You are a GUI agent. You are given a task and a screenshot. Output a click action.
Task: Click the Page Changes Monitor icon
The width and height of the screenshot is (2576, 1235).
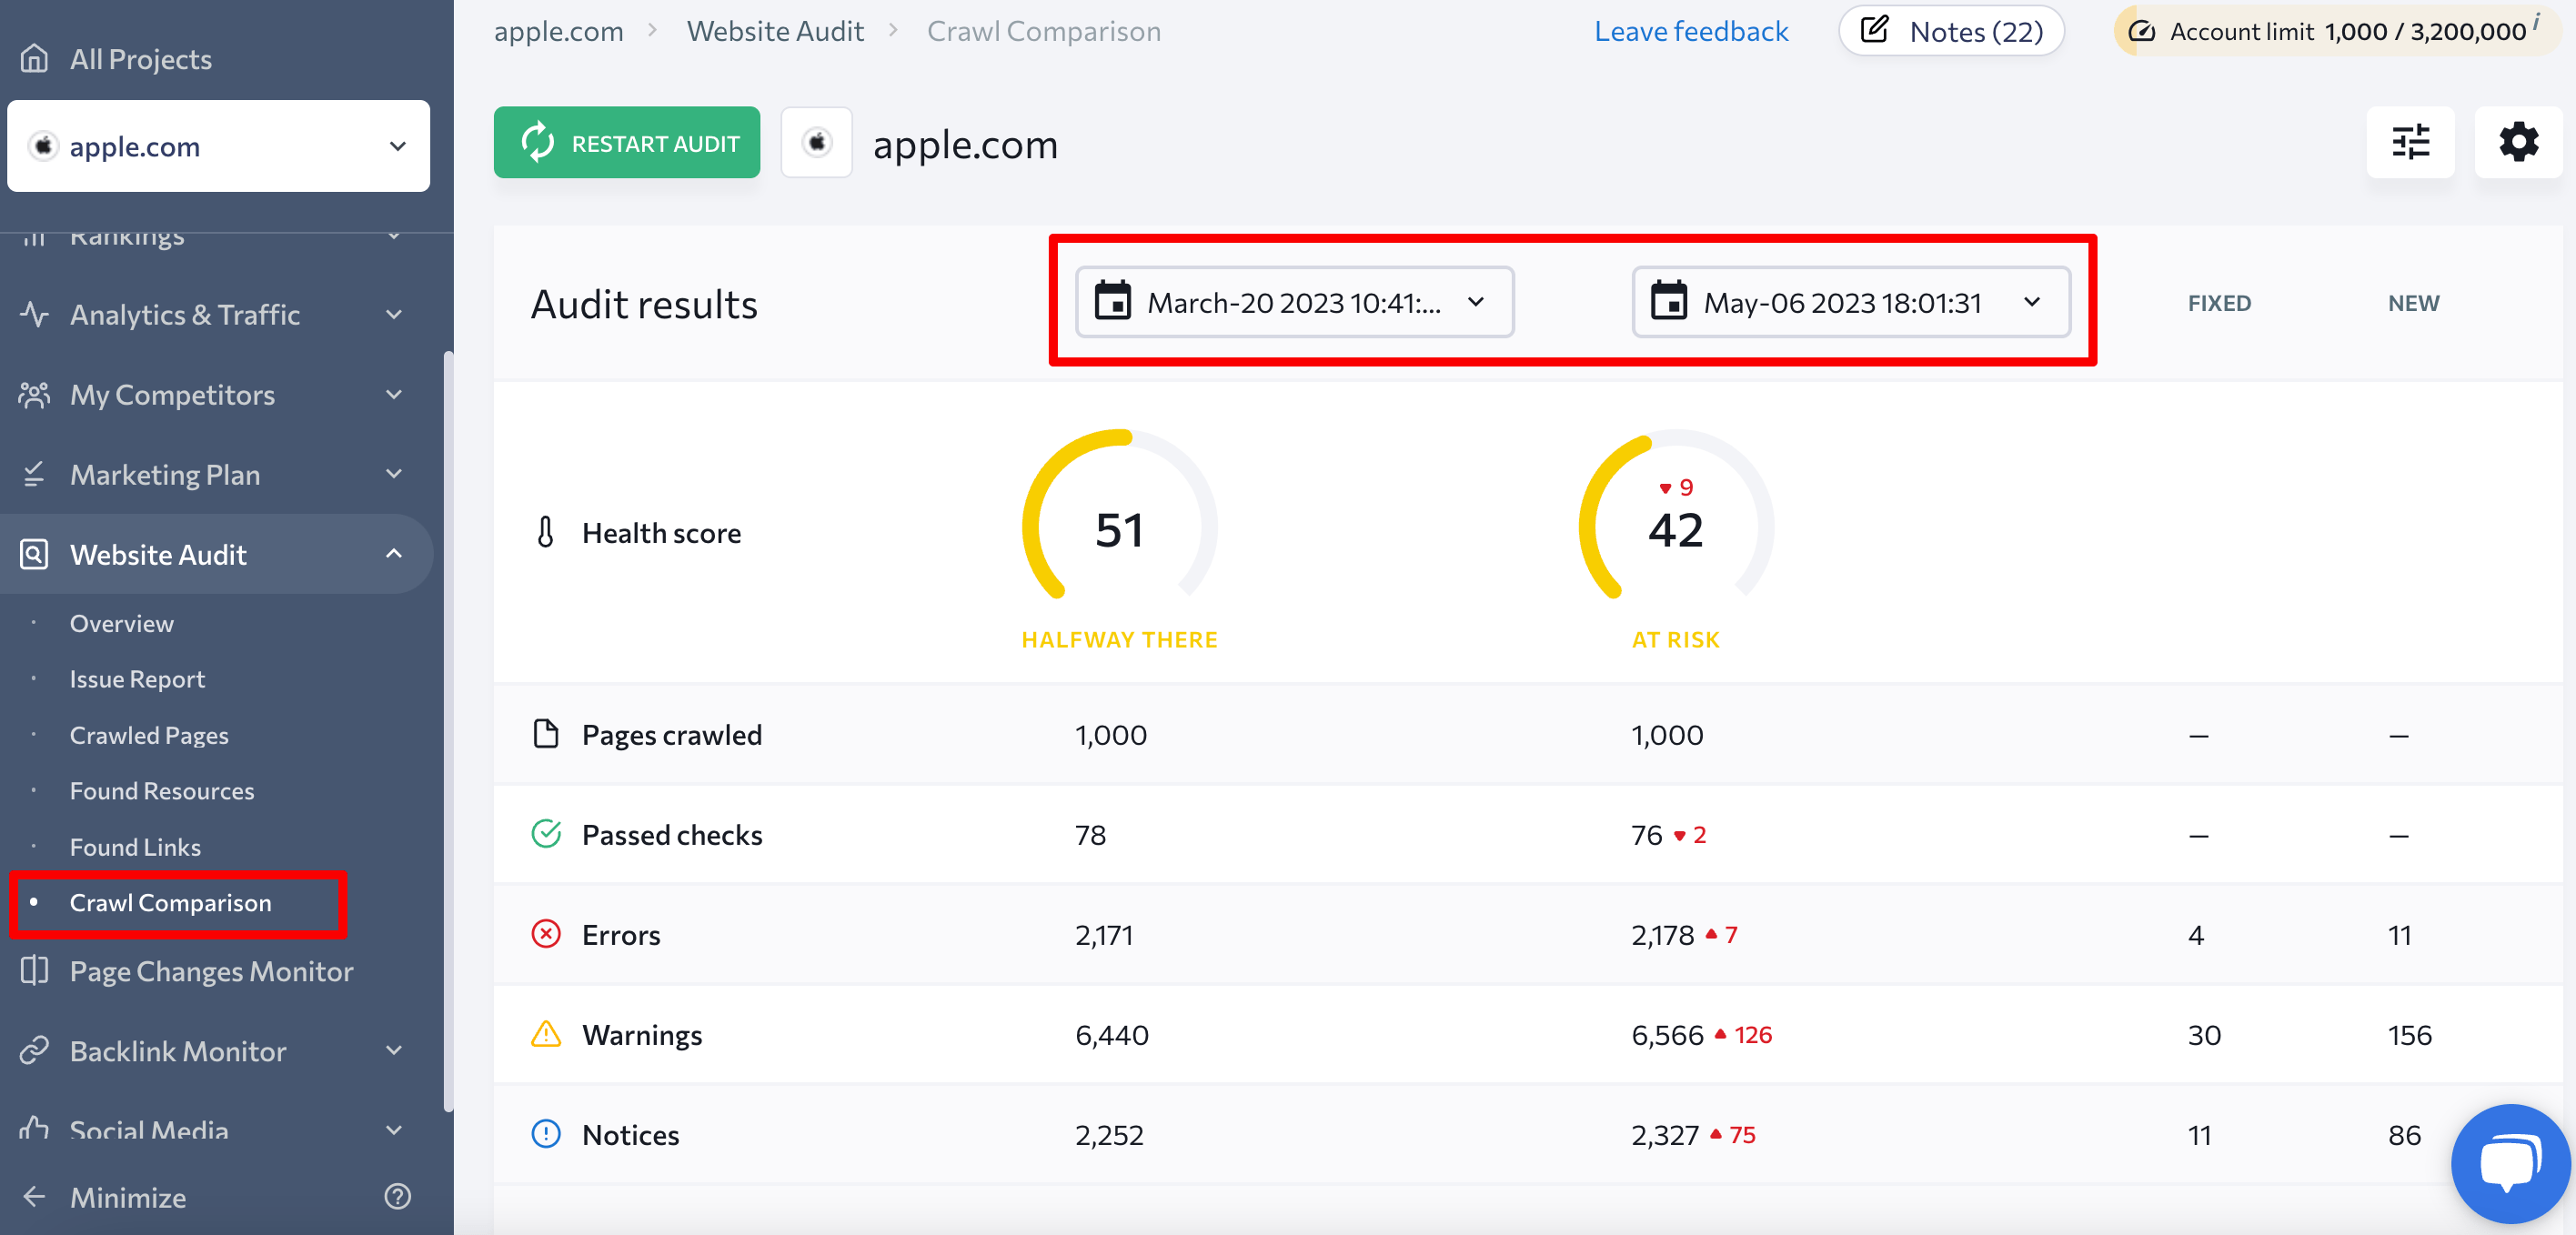point(34,970)
